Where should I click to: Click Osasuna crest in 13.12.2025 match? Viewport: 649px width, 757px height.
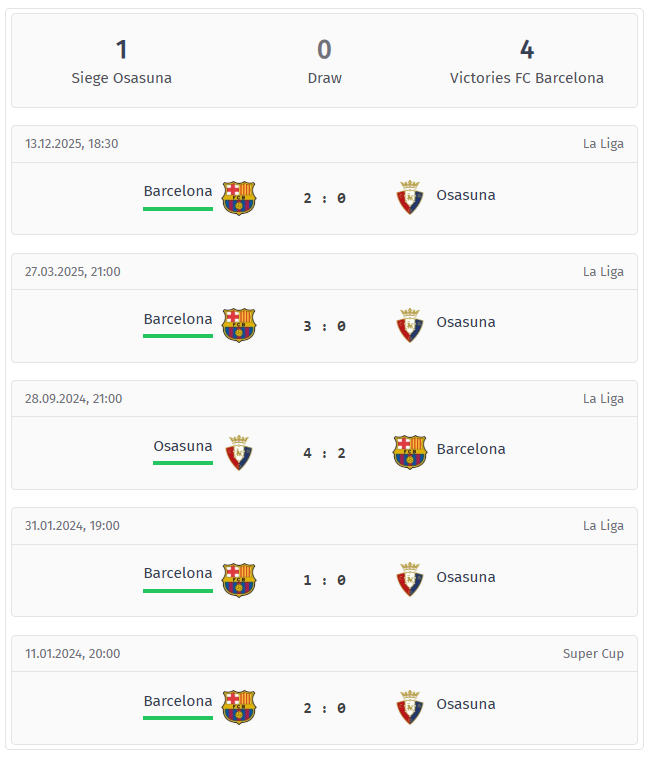(x=410, y=197)
